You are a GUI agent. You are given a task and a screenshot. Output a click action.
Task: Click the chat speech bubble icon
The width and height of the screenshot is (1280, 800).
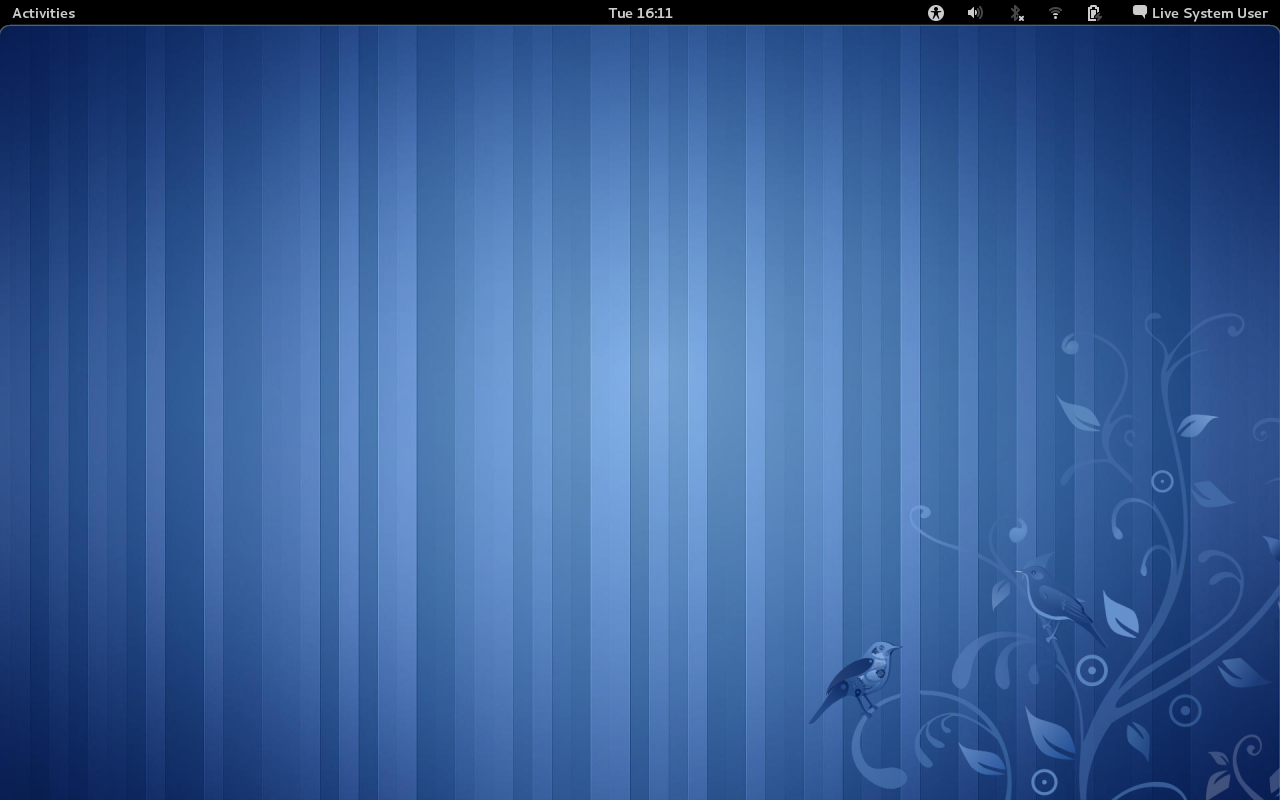[x=1139, y=12]
